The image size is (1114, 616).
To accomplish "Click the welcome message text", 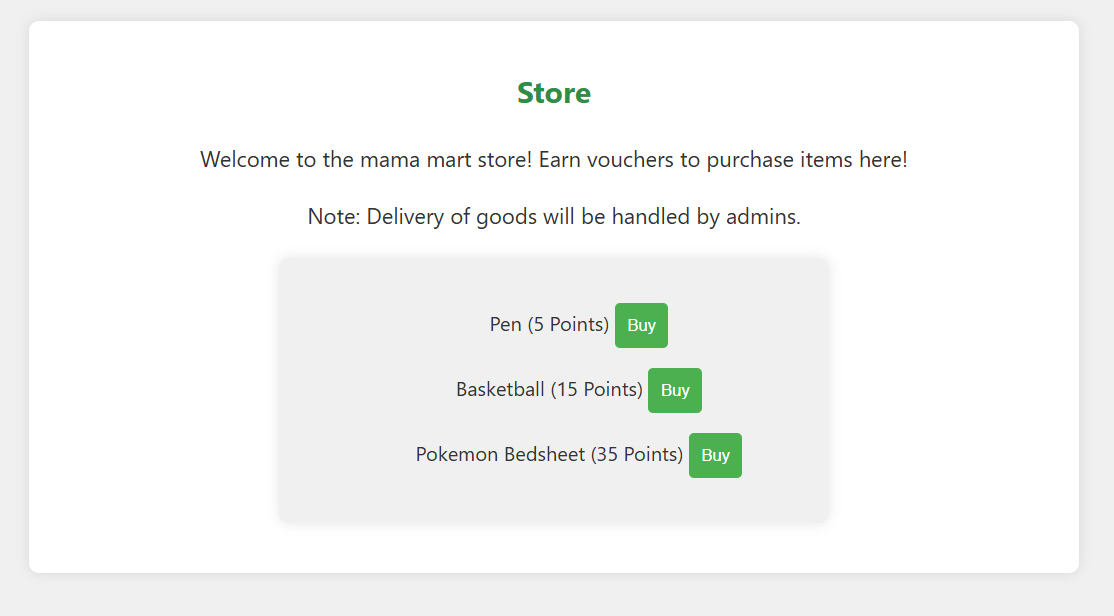I will coord(554,159).
